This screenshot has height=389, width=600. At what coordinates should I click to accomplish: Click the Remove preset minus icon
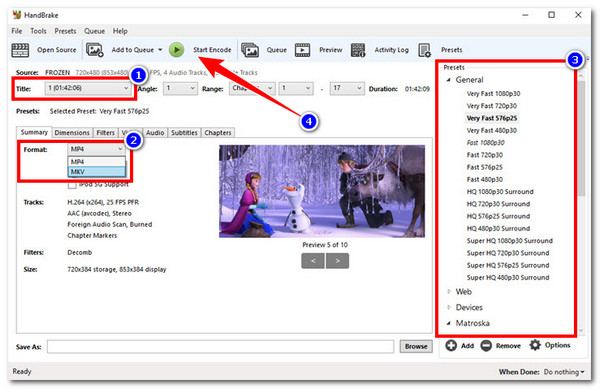[486, 345]
